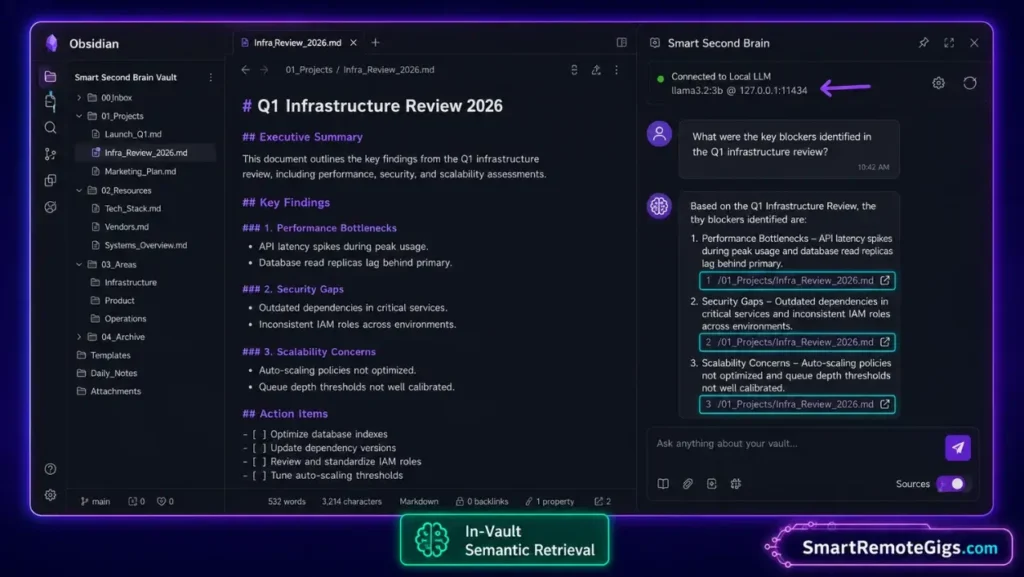Viewport: 1024px width, 577px height.
Task: Open Launch_Q1.md in the file tree
Action: tap(133, 134)
